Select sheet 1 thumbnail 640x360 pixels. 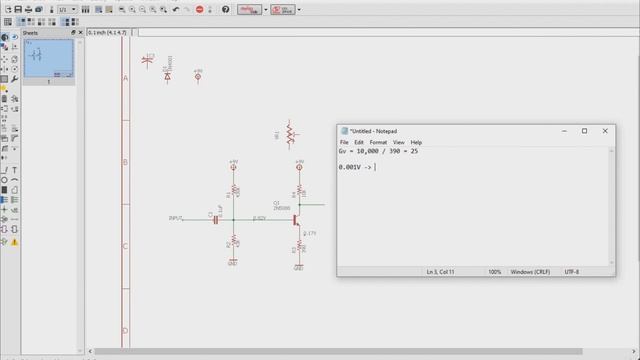[x=49, y=58]
